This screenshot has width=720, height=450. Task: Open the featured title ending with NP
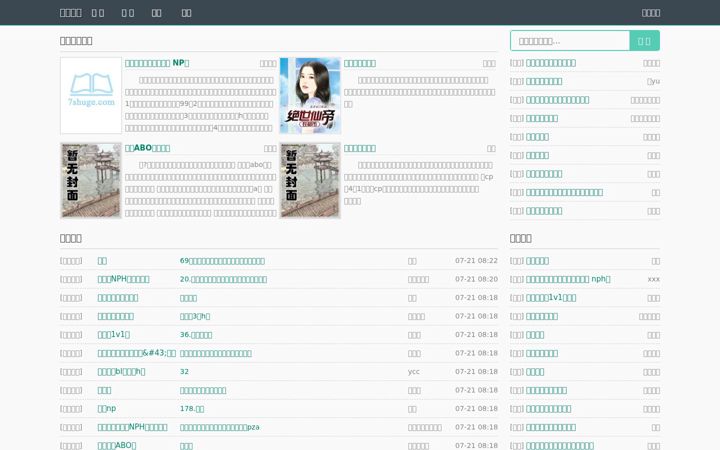[157, 63]
